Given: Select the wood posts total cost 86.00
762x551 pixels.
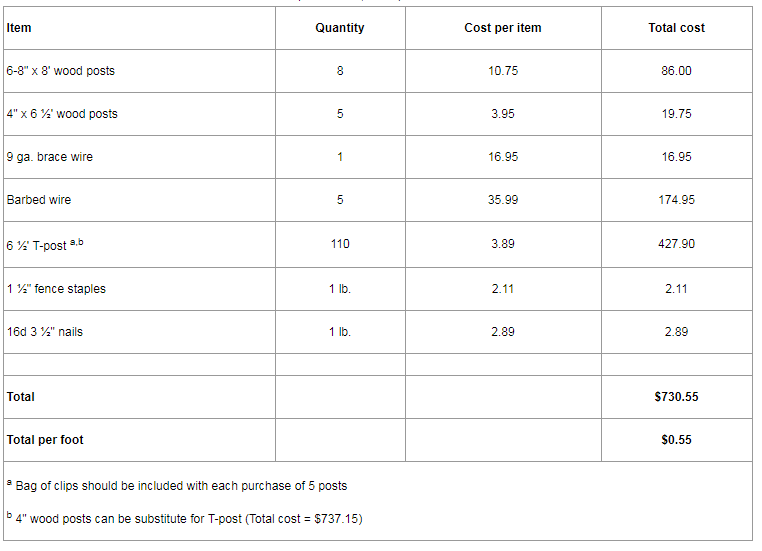Looking at the screenshot, I should point(676,71).
